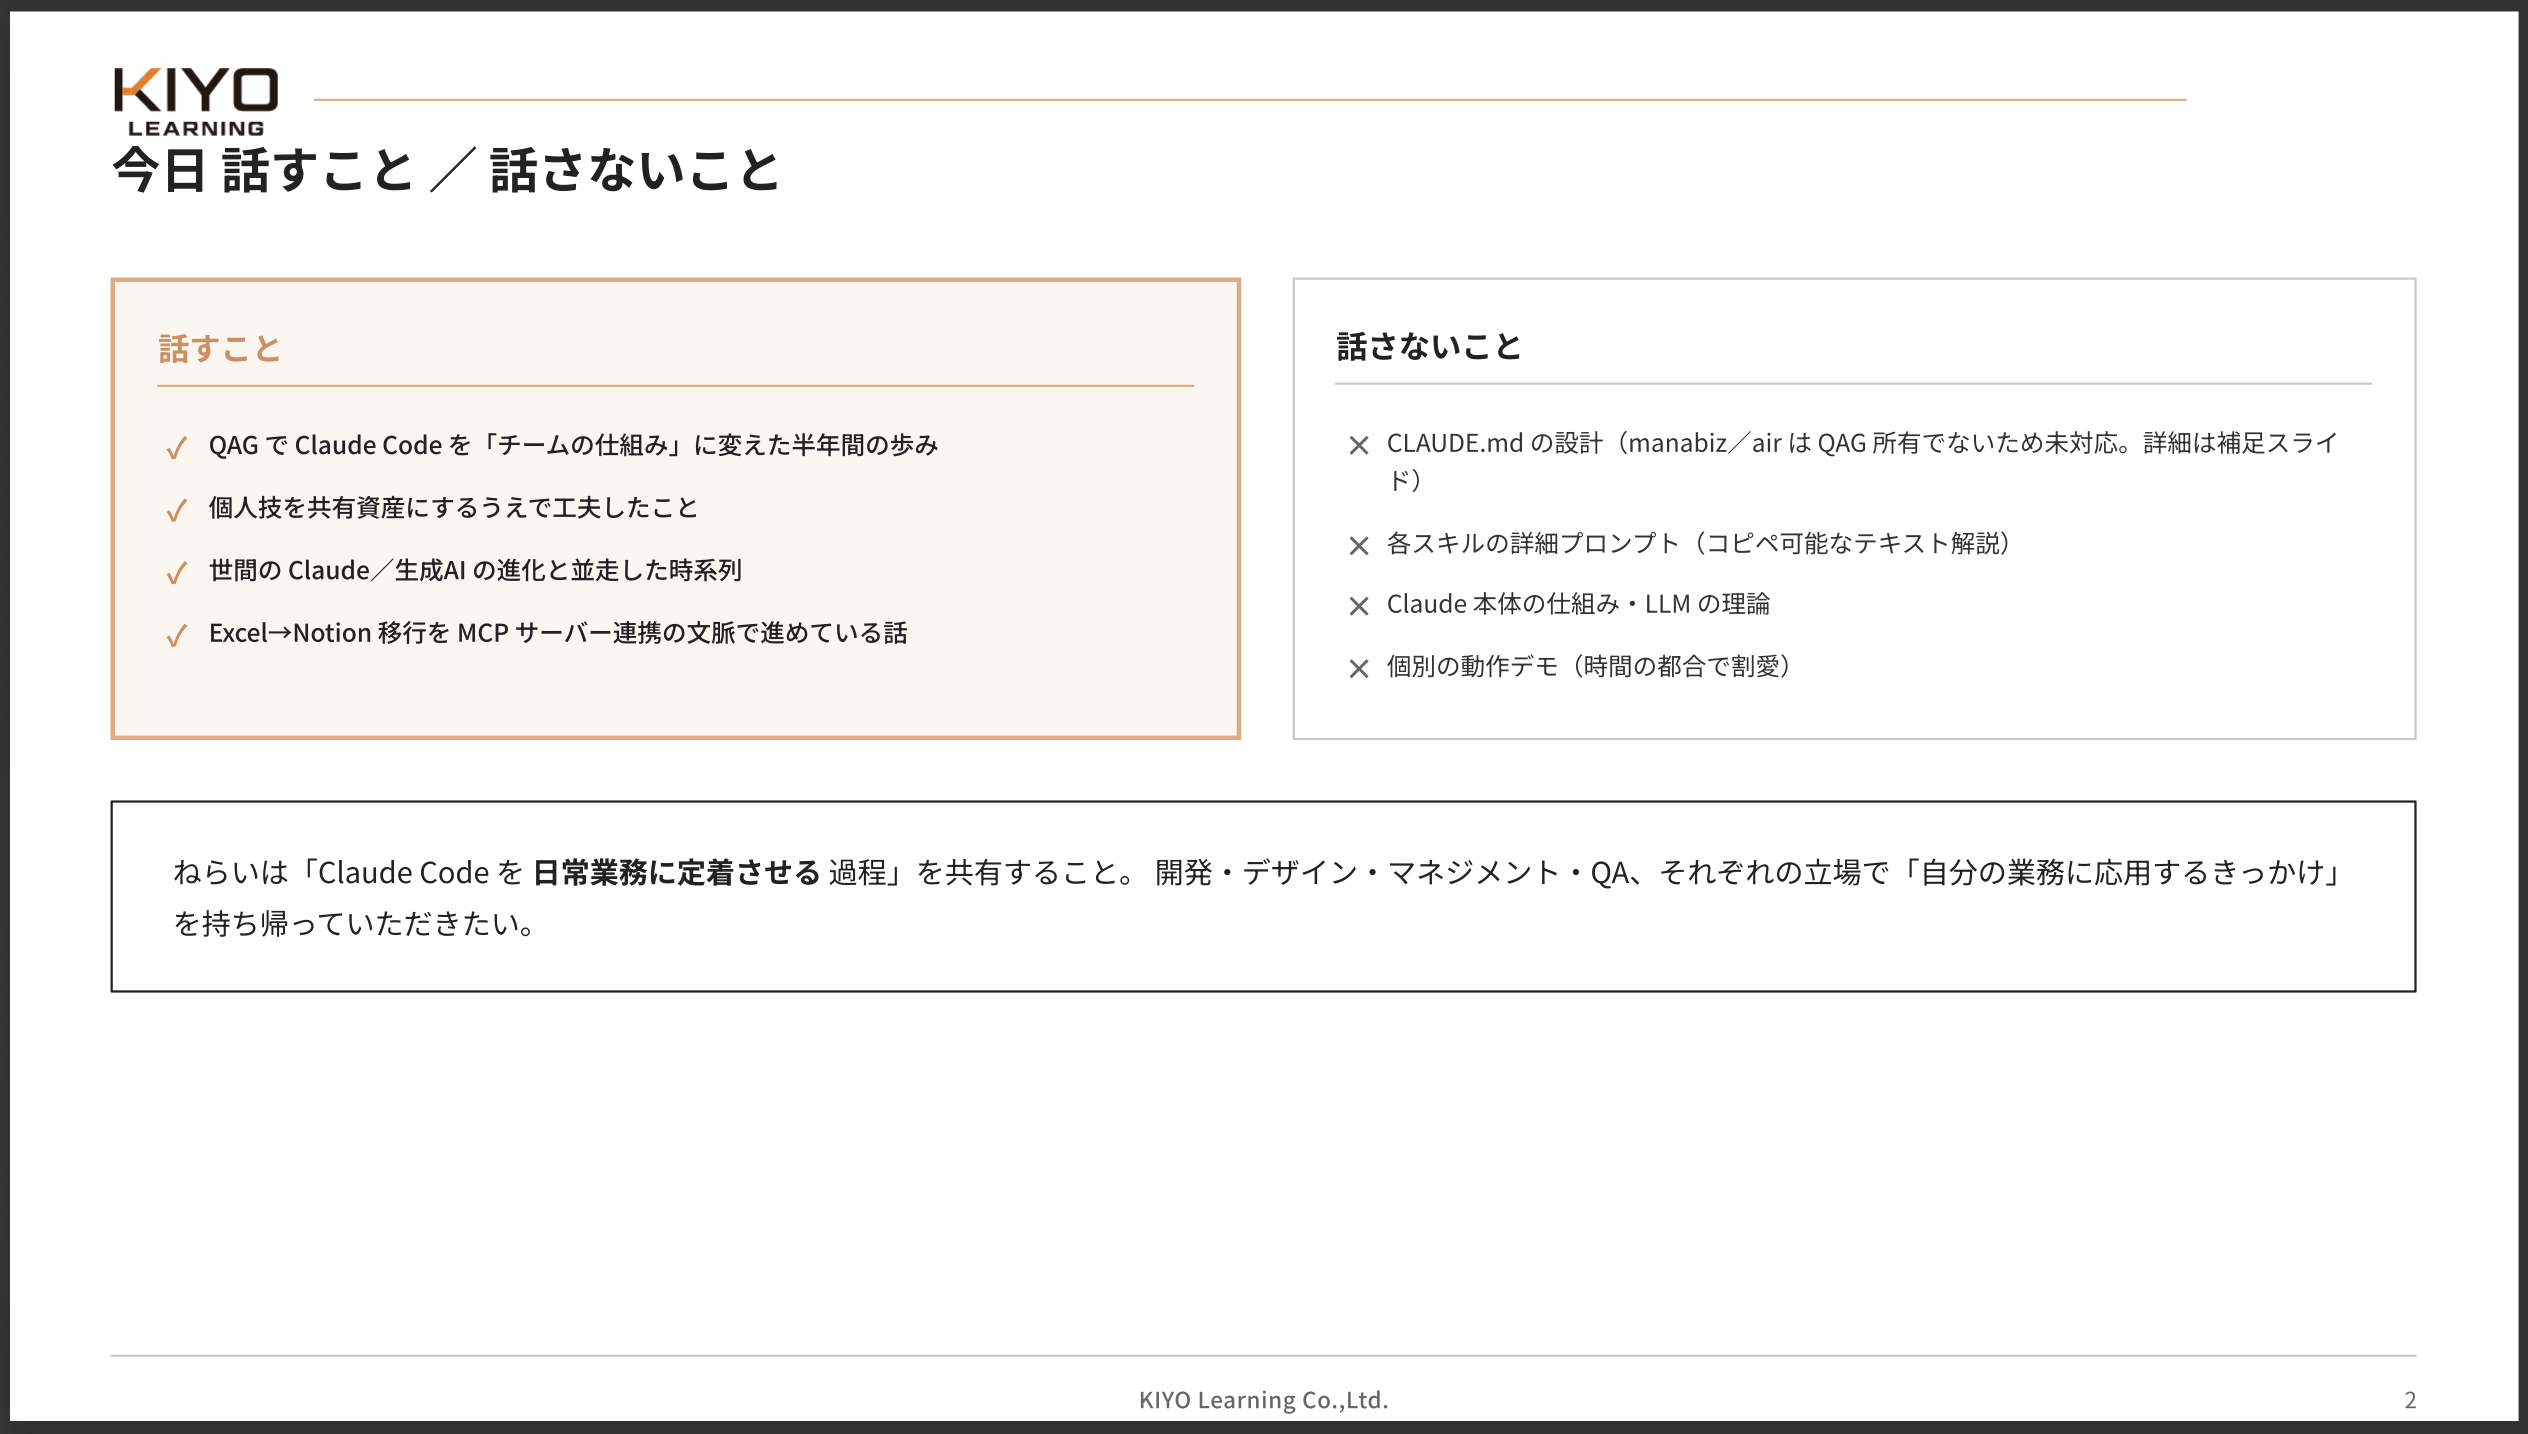Select the text 各スキルの詳細プロンプト（コピペ可能なテキスト解説）

coord(1698,543)
